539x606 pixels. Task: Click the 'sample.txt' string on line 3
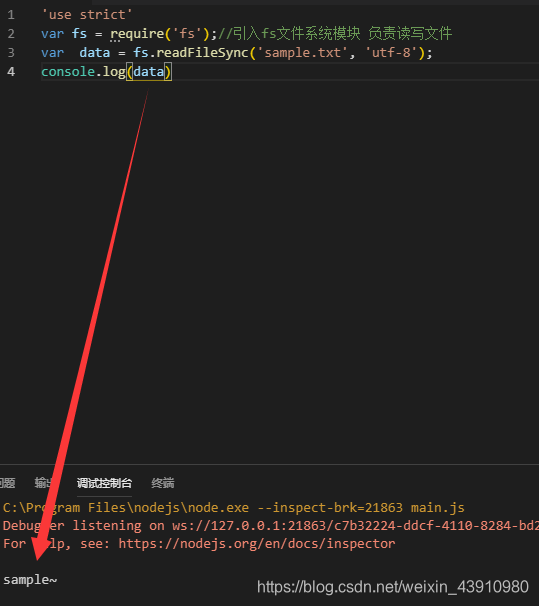pos(303,53)
